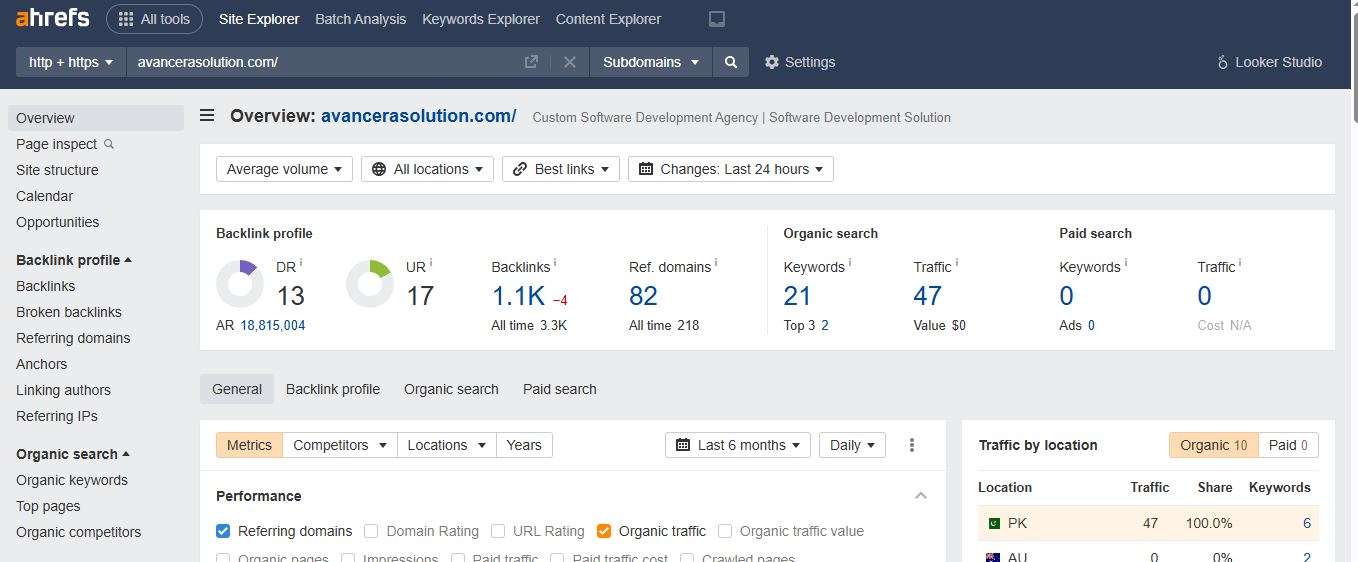Open the three-dot chart options menu
Image resolution: width=1358 pixels, height=562 pixels.
click(x=912, y=445)
